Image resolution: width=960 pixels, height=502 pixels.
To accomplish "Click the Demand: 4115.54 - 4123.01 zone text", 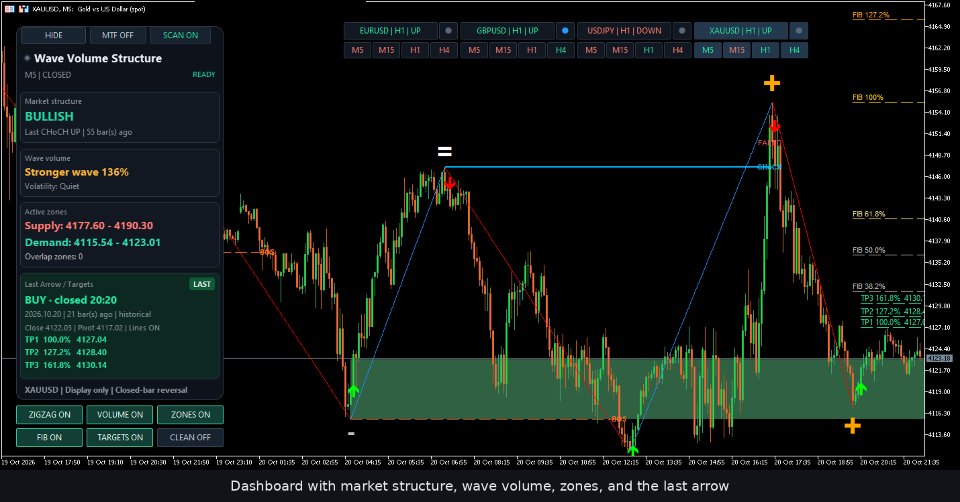I will tap(92, 242).
